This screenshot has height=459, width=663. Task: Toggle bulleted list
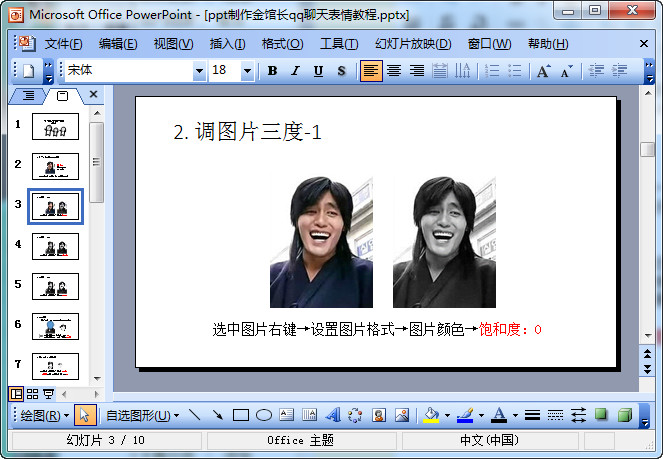515,71
